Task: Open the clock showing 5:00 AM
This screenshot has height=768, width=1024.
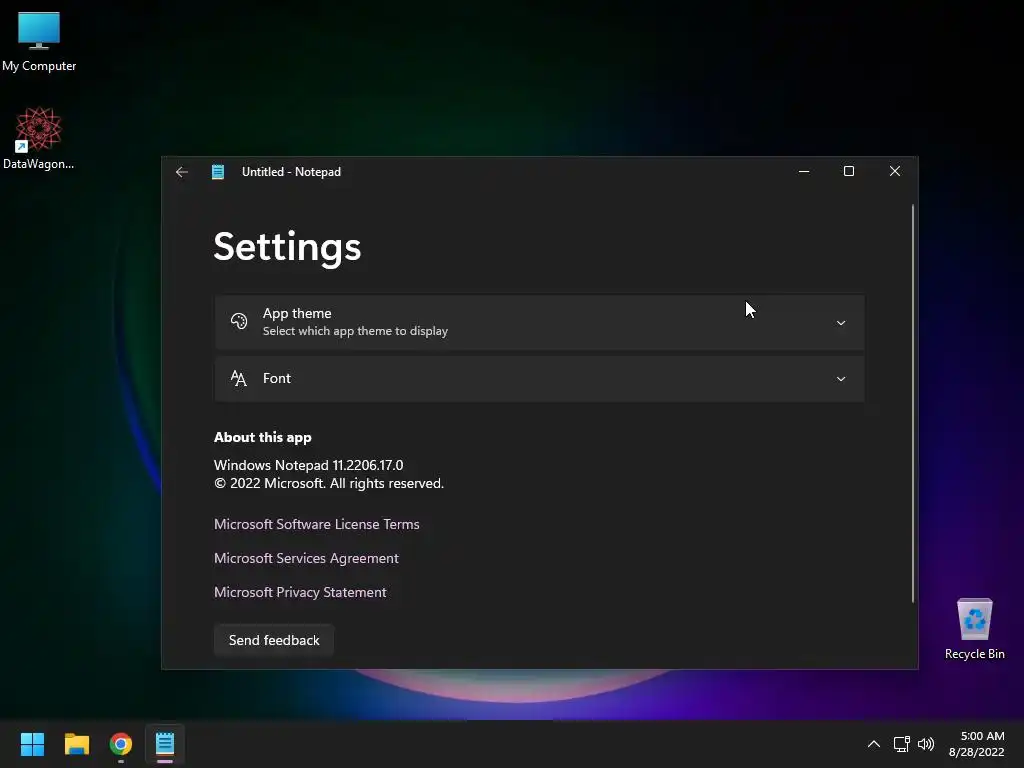Action: (976, 744)
